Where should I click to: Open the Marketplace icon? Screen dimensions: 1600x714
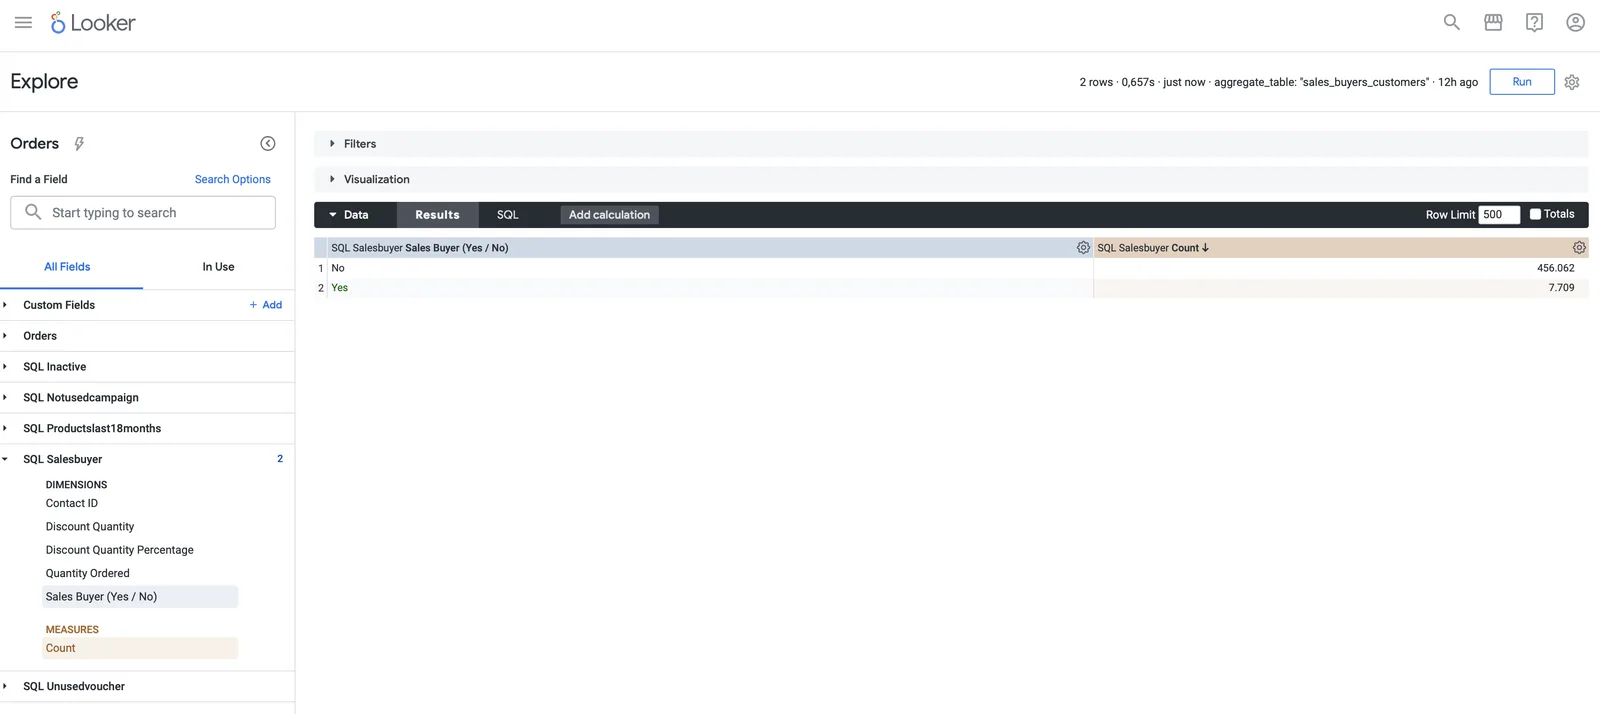pos(1493,22)
